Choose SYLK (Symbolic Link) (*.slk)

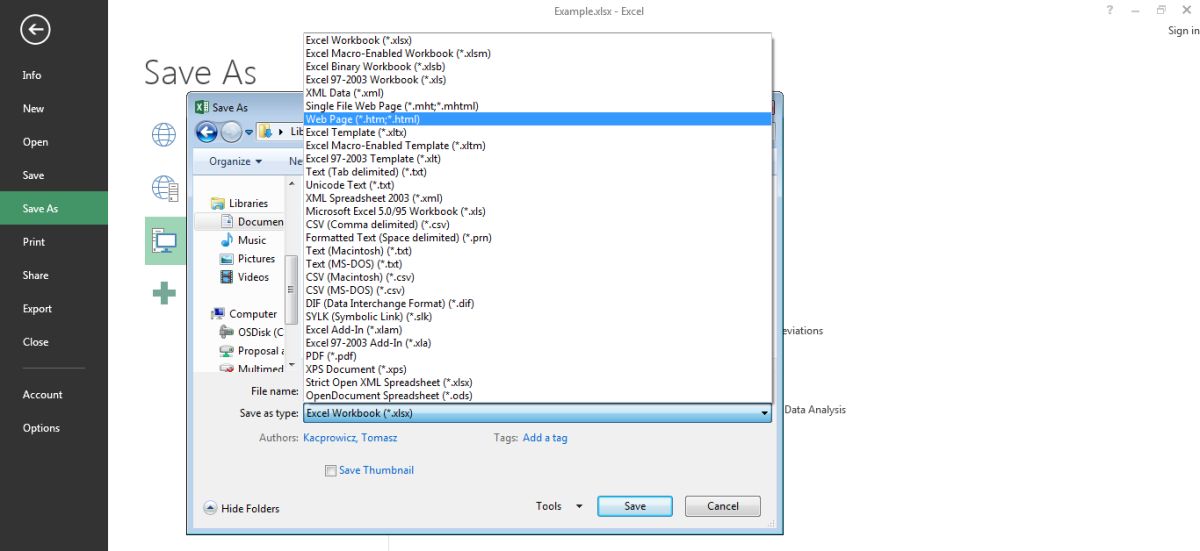pyautogui.click(x=537, y=317)
